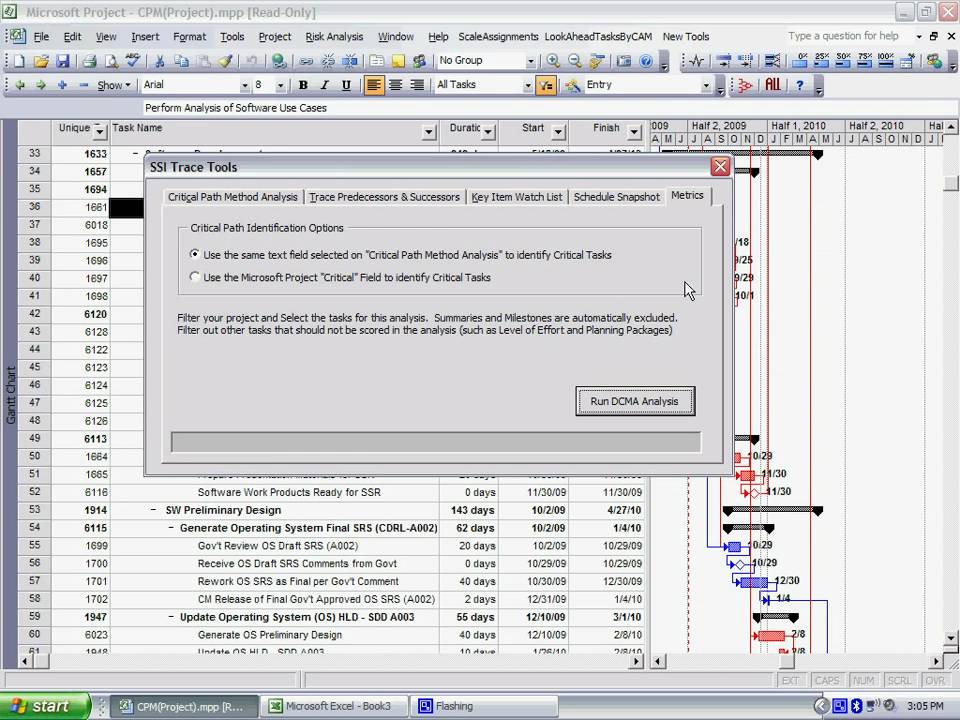This screenshot has height=720, width=960.
Task: Open the Arial font dropdown
Action: coord(244,85)
